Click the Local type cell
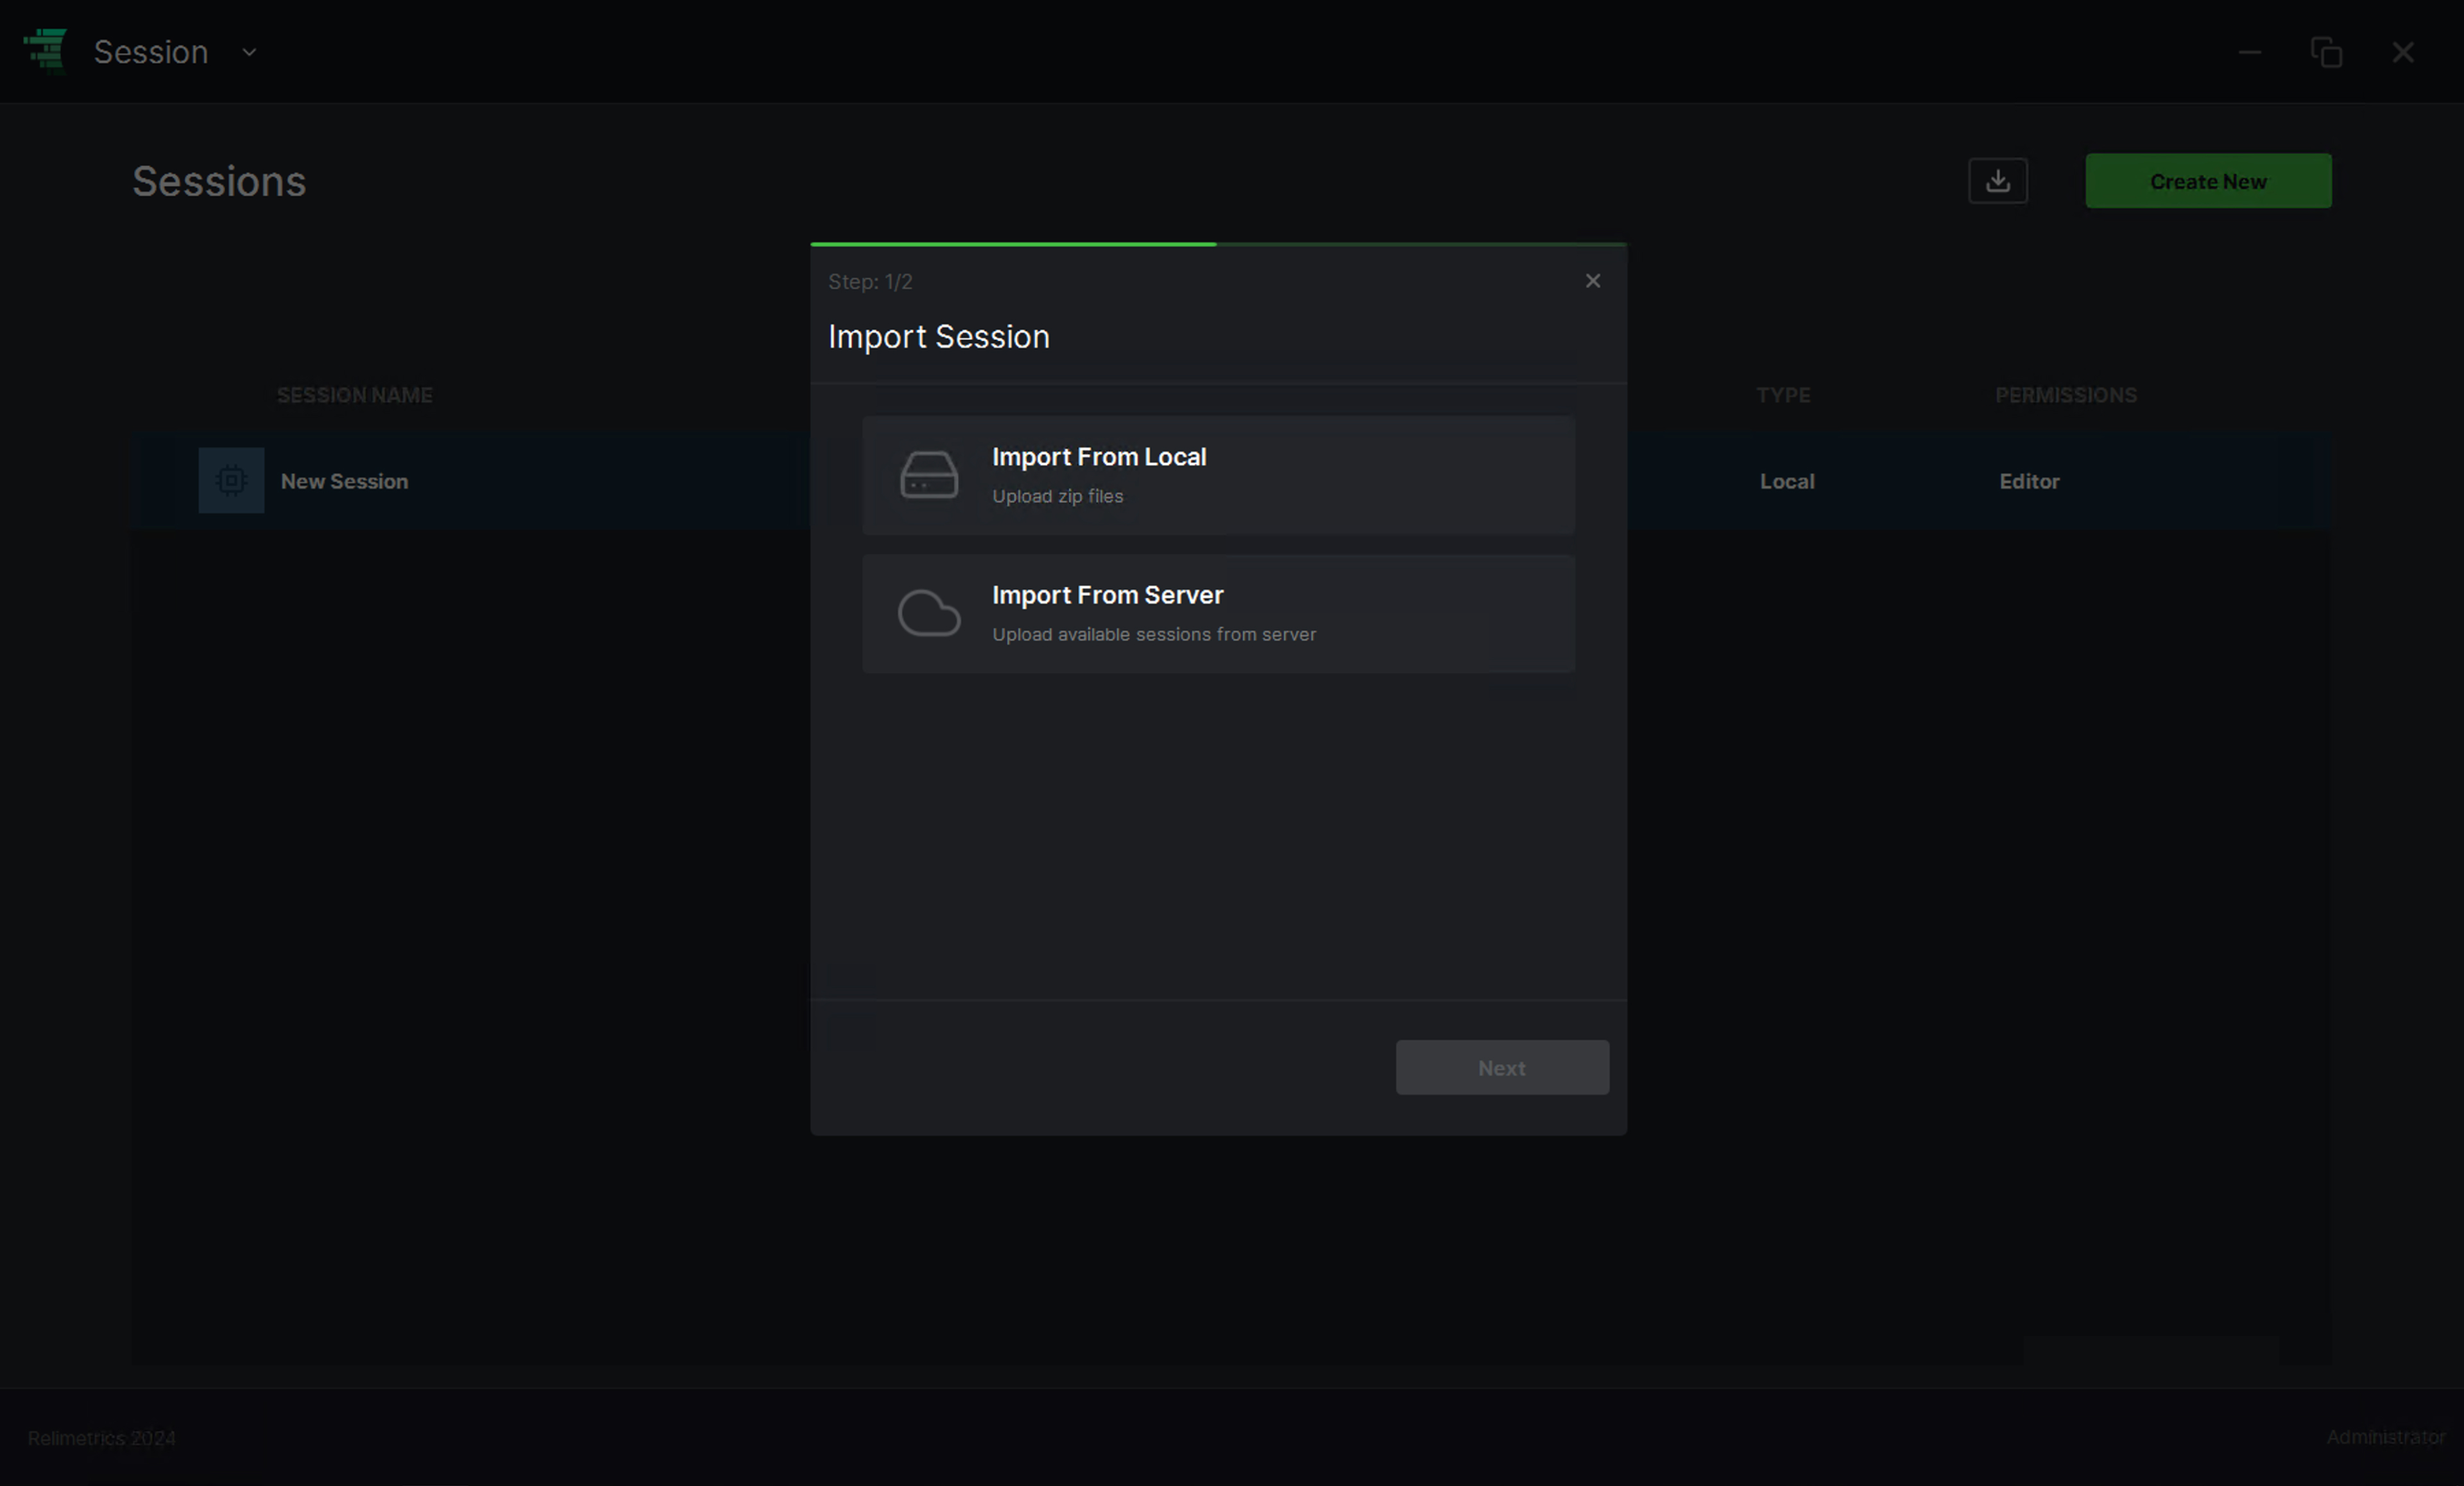Viewport: 2464px width, 1486px height. pyautogui.click(x=1787, y=481)
